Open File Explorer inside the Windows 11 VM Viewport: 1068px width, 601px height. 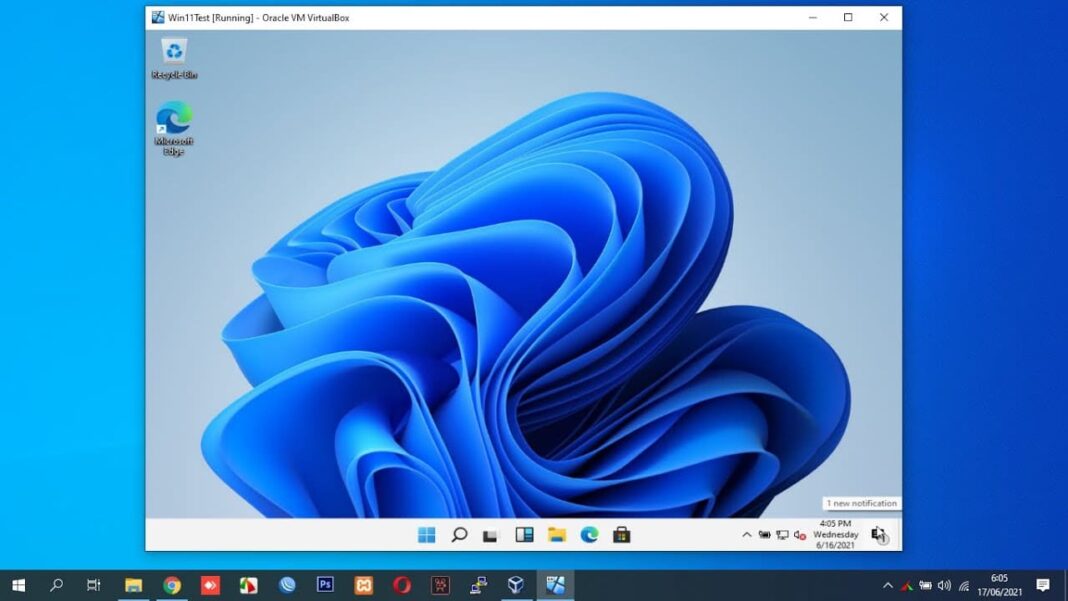(x=556, y=535)
